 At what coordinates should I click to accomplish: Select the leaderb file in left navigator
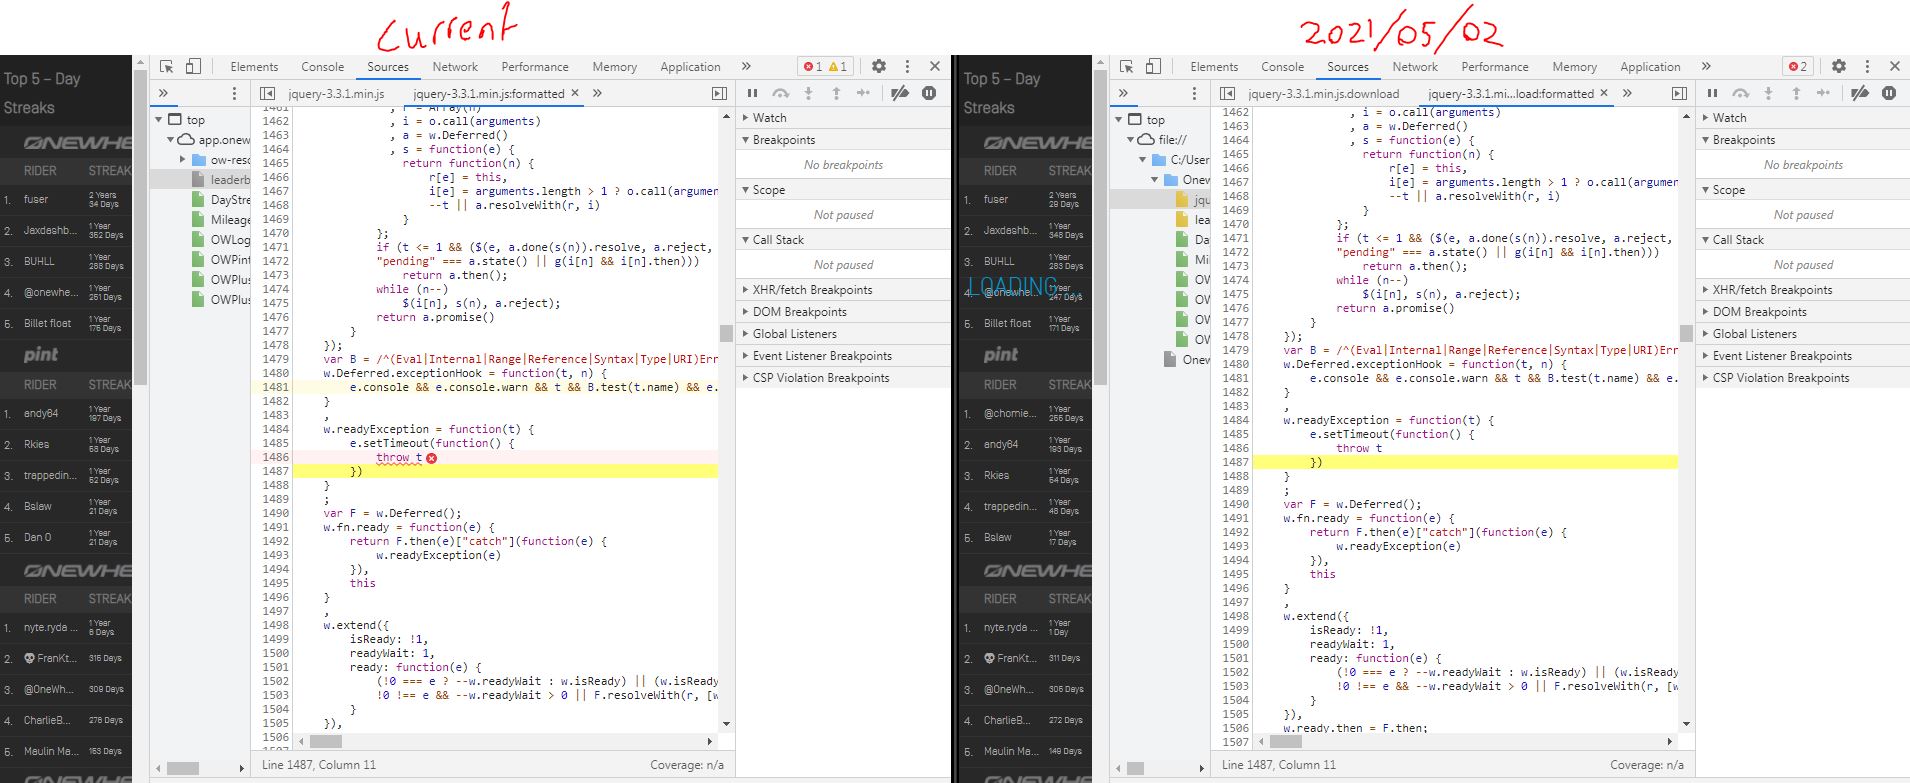229,180
